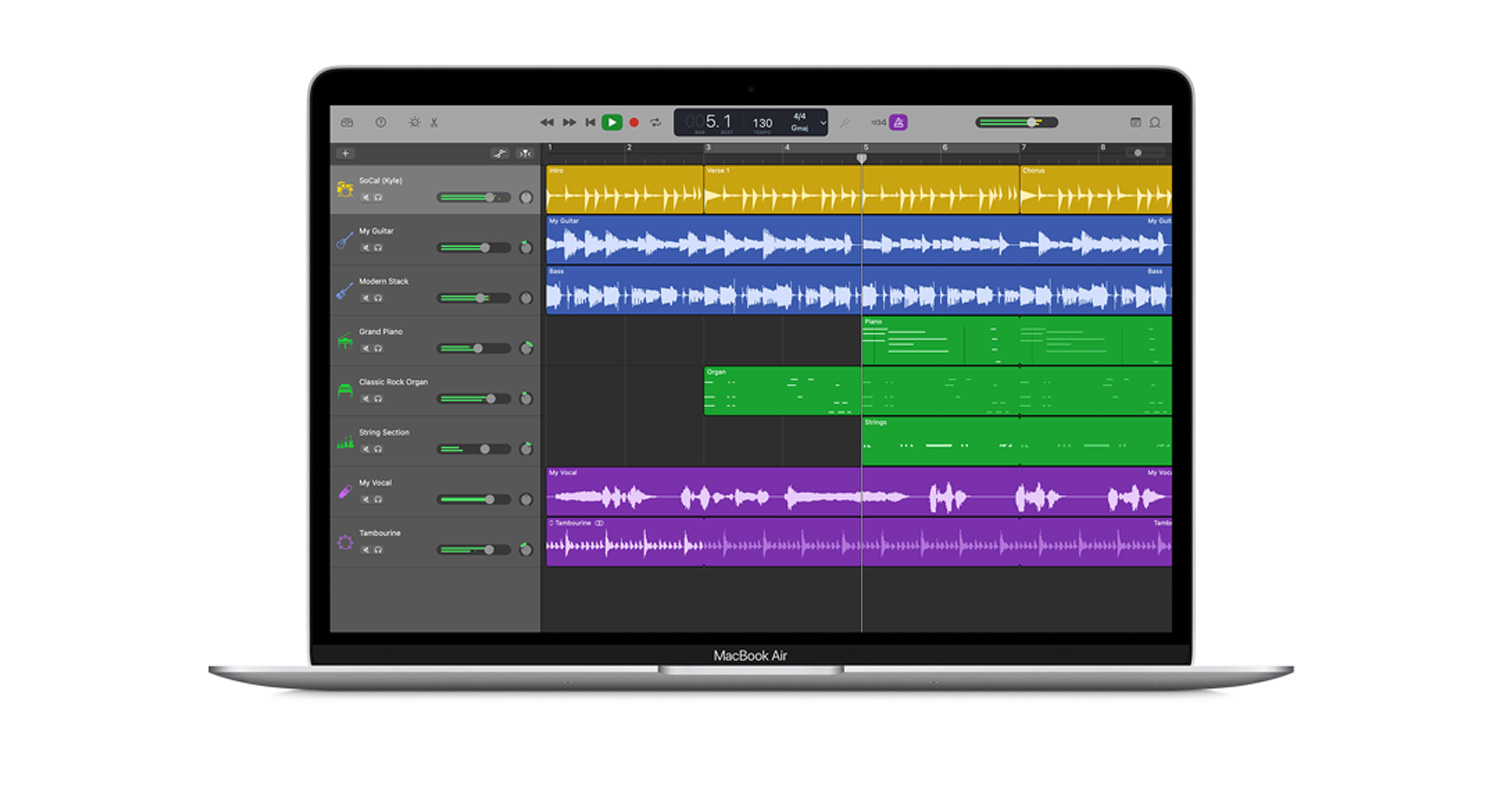The width and height of the screenshot is (1500, 790).
Task: Select the Bass audio region
Action: [858, 290]
